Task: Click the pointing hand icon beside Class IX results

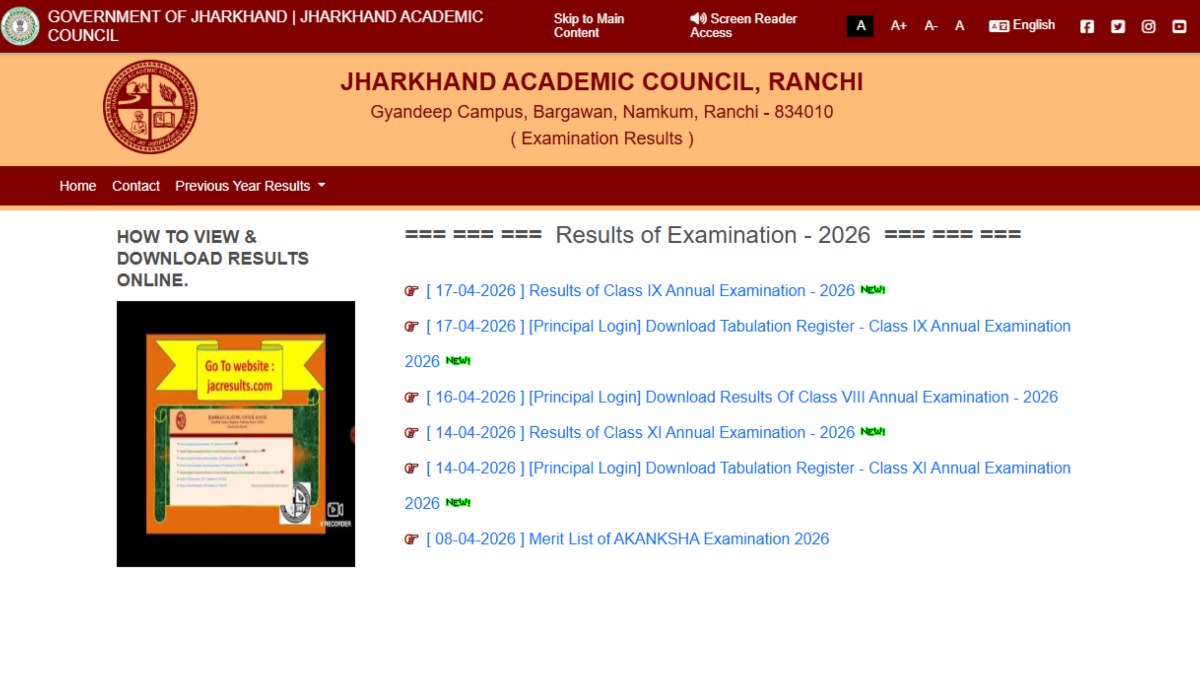Action: click(411, 291)
